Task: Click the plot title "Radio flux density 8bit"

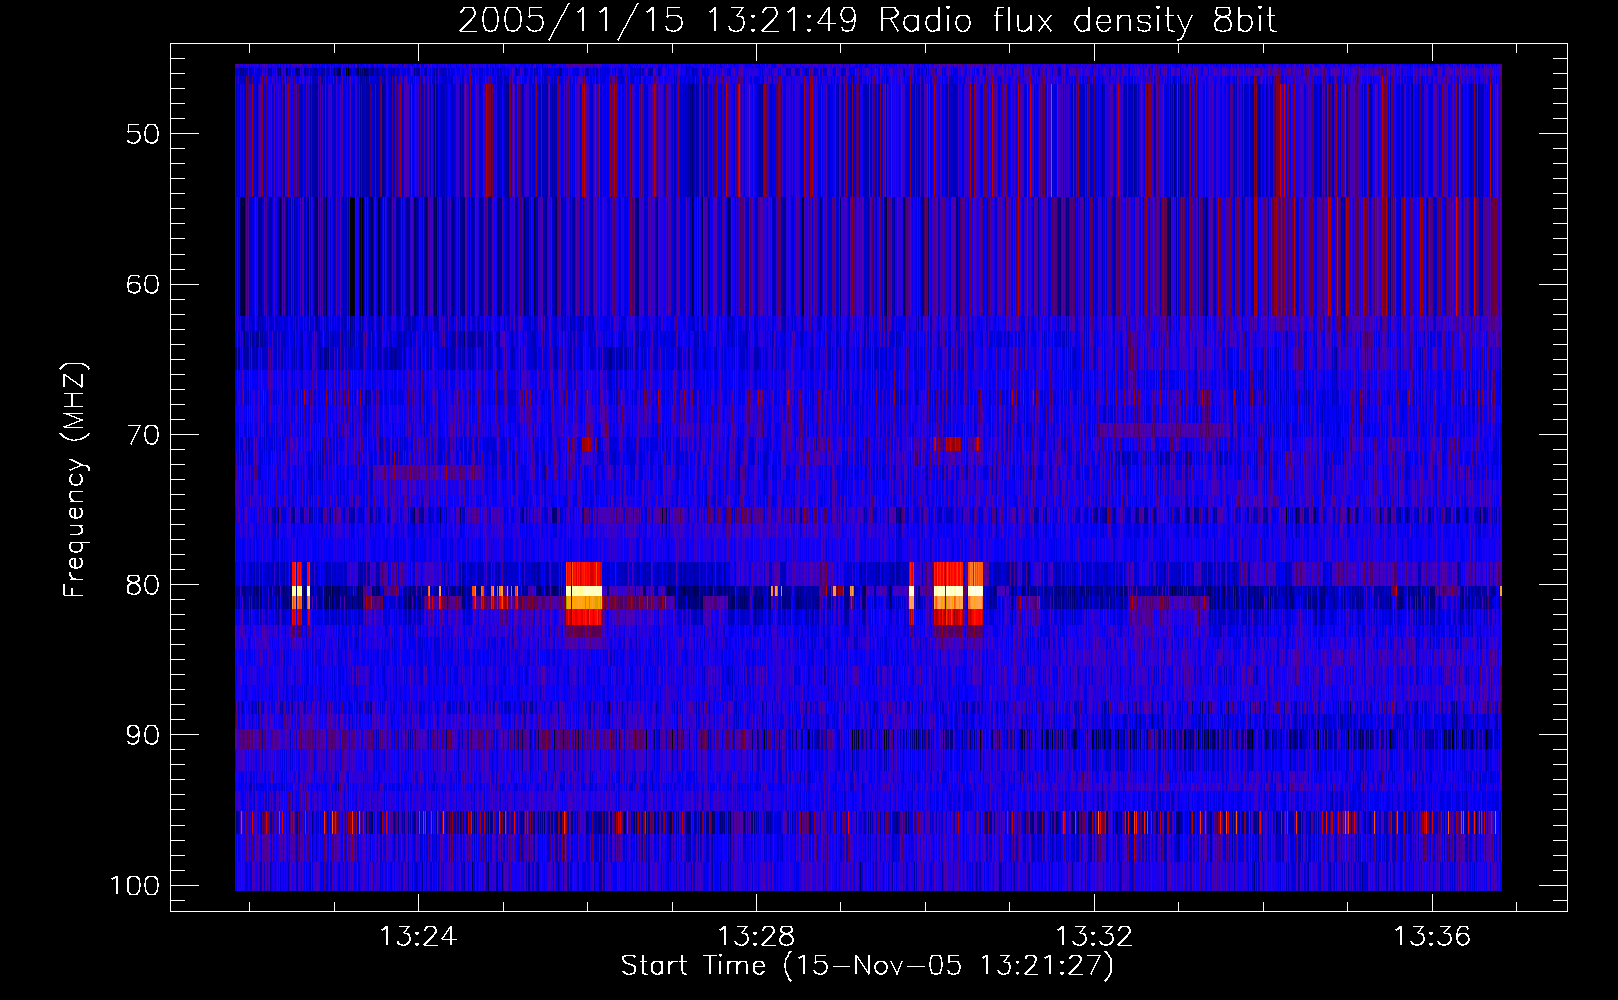Action: coord(1078,20)
